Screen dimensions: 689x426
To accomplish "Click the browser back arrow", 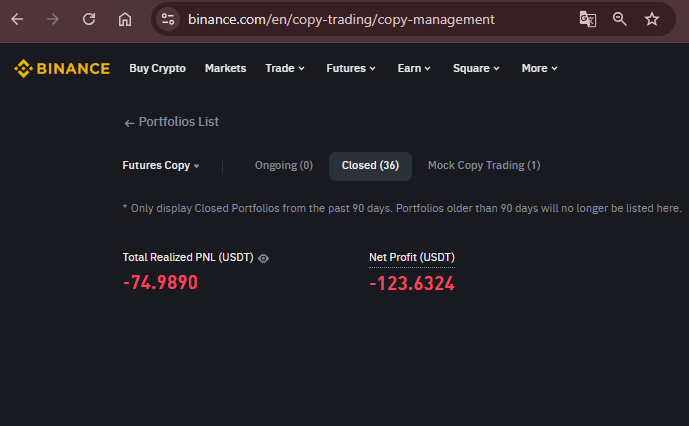I will (x=17, y=19).
